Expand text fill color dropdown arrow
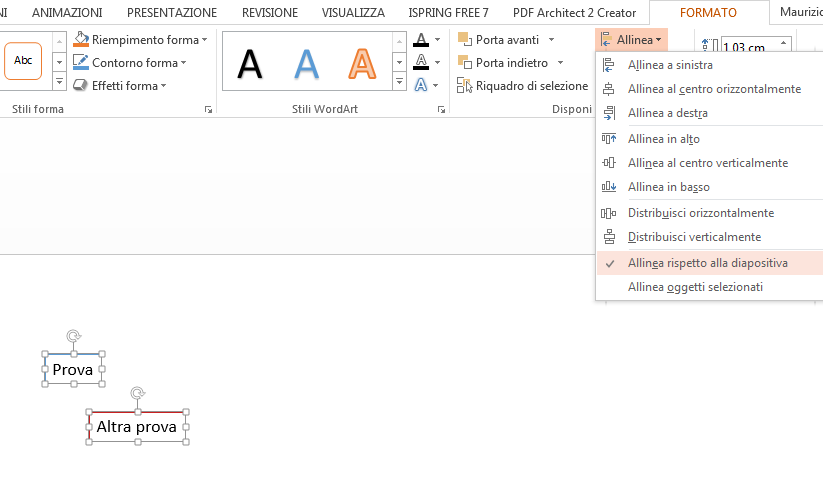 [437, 40]
